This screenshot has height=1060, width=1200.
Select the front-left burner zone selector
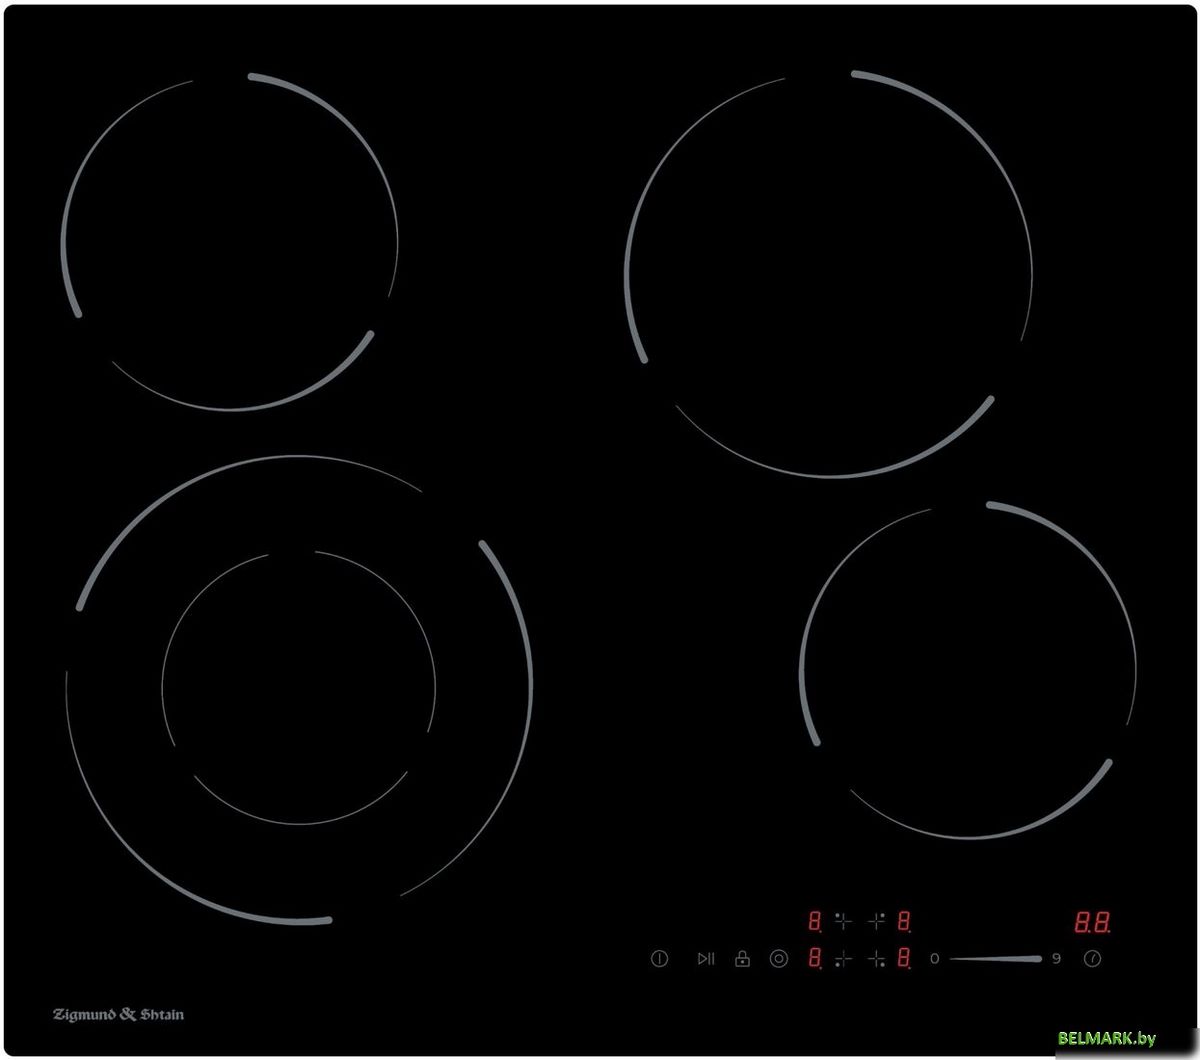(x=843, y=959)
